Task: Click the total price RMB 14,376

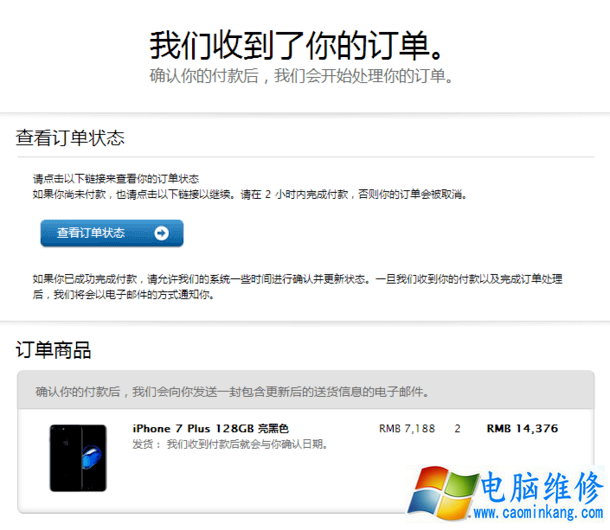Action: coord(522,428)
